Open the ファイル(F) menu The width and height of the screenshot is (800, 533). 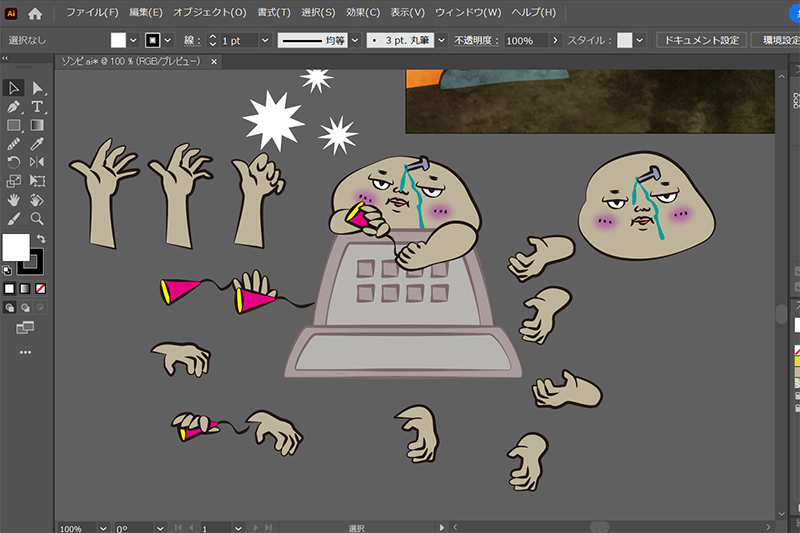(x=92, y=14)
